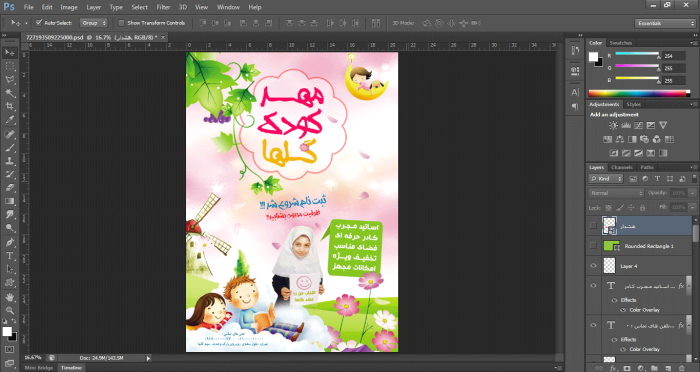This screenshot has height=372, width=700.
Task: Select the Clone Stamp tool
Action: click(9, 161)
